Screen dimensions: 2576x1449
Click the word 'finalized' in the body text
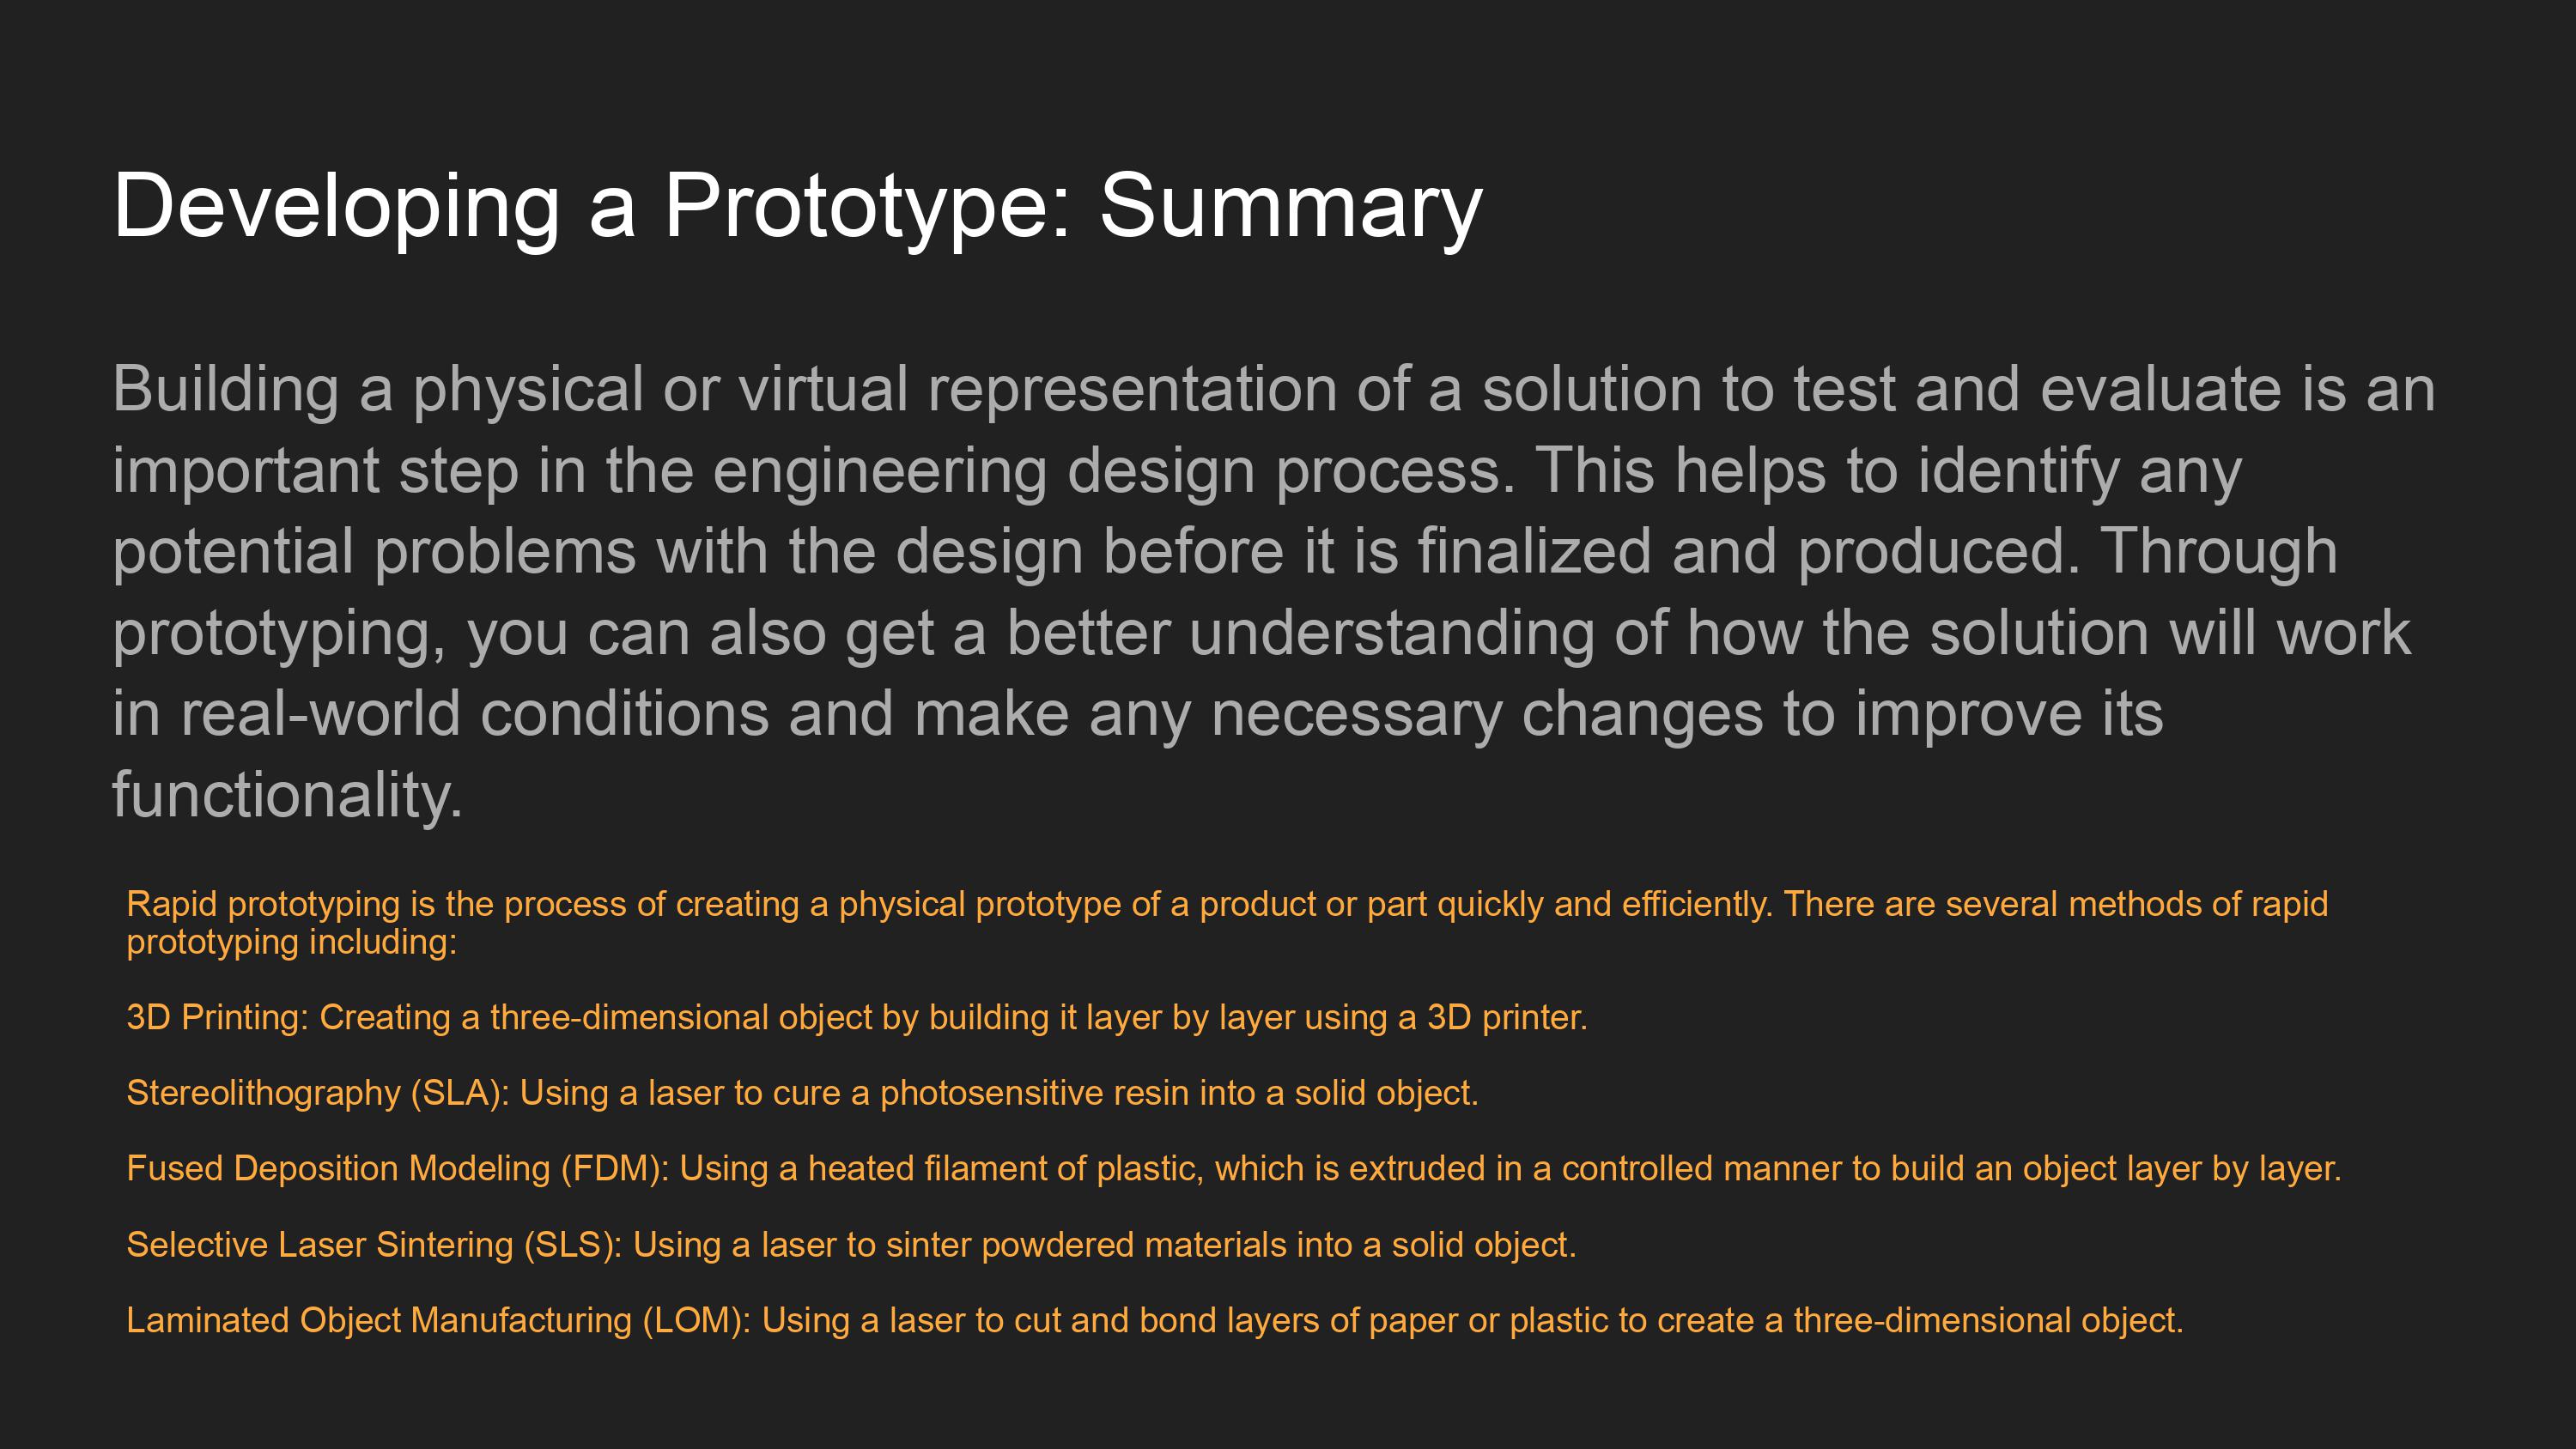1533,551
